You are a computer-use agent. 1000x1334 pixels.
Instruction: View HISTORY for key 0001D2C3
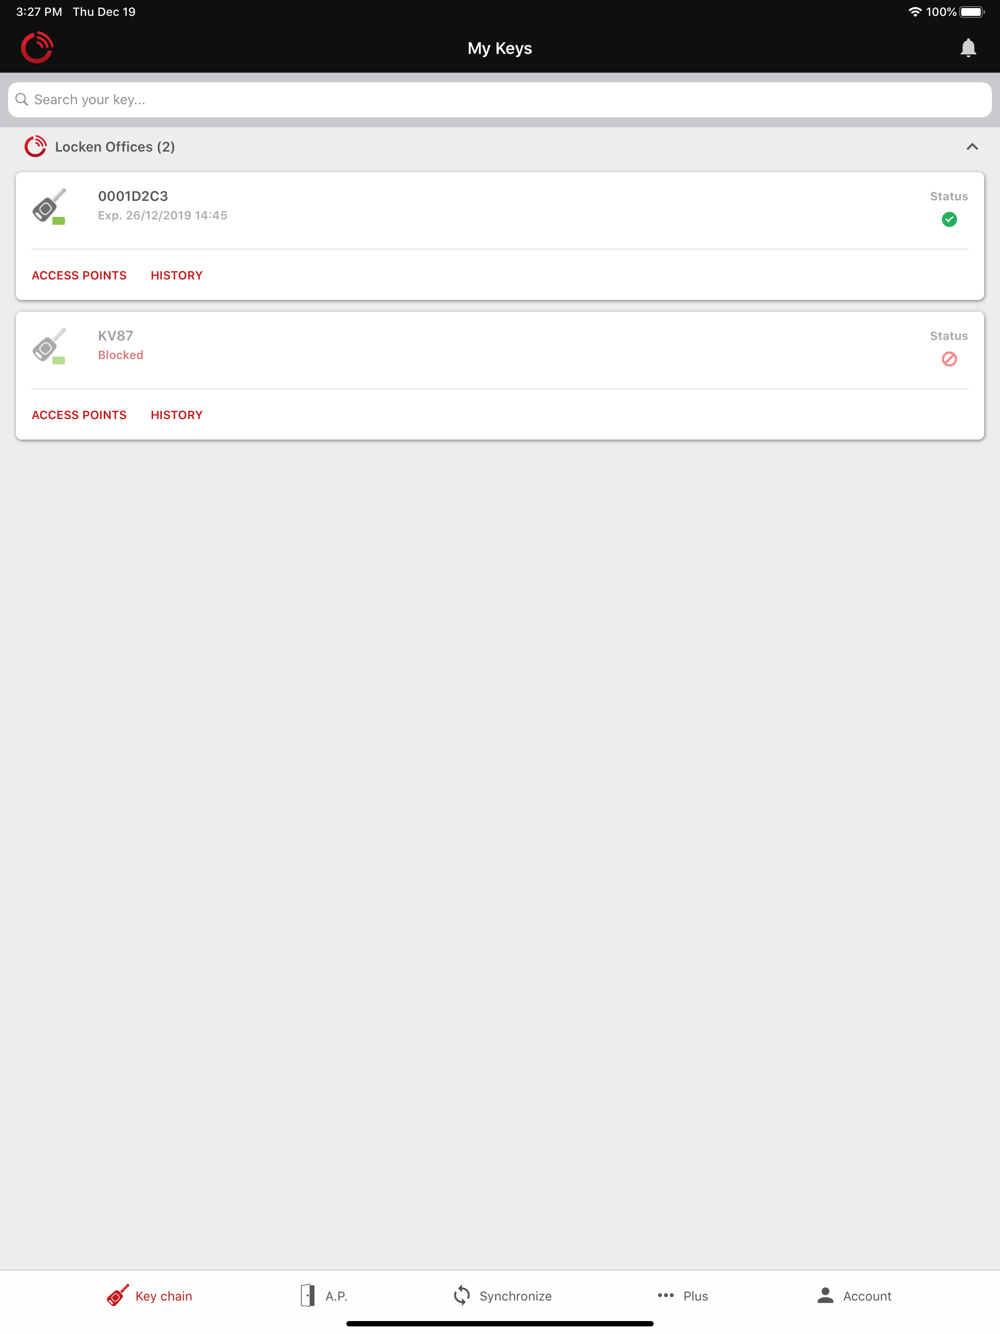click(177, 275)
